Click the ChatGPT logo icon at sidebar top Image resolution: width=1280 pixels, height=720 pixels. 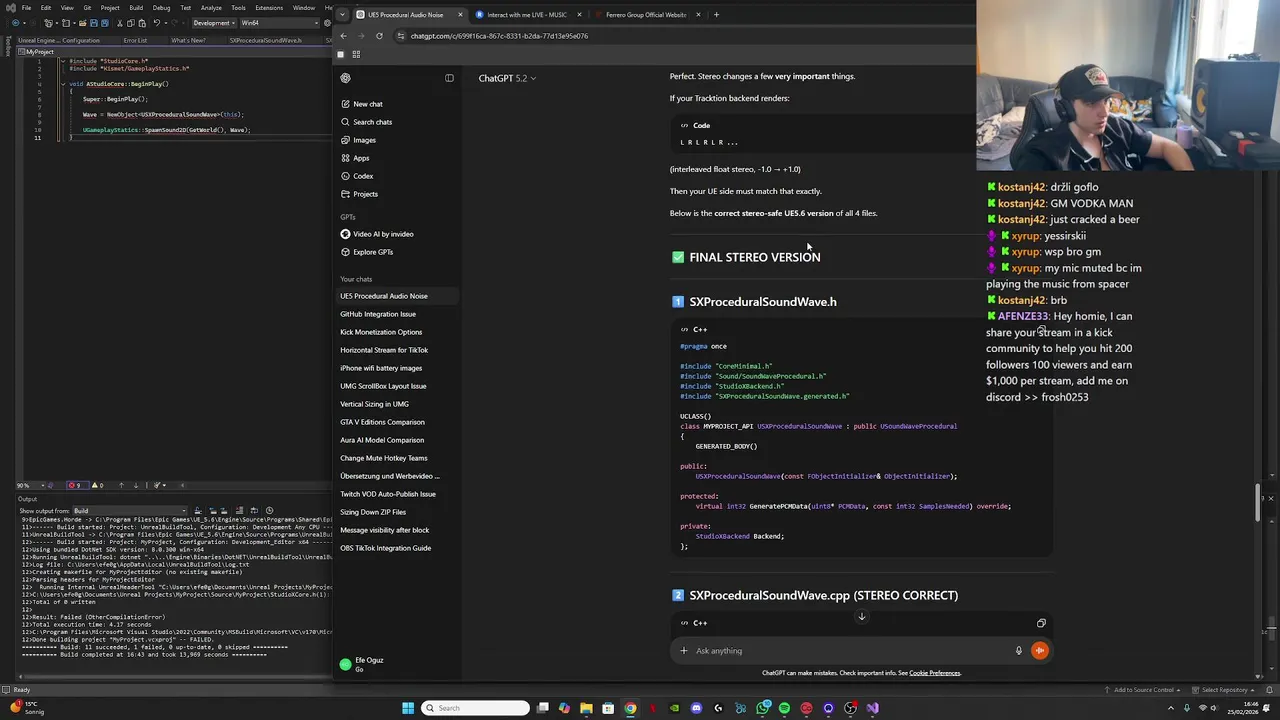point(345,78)
